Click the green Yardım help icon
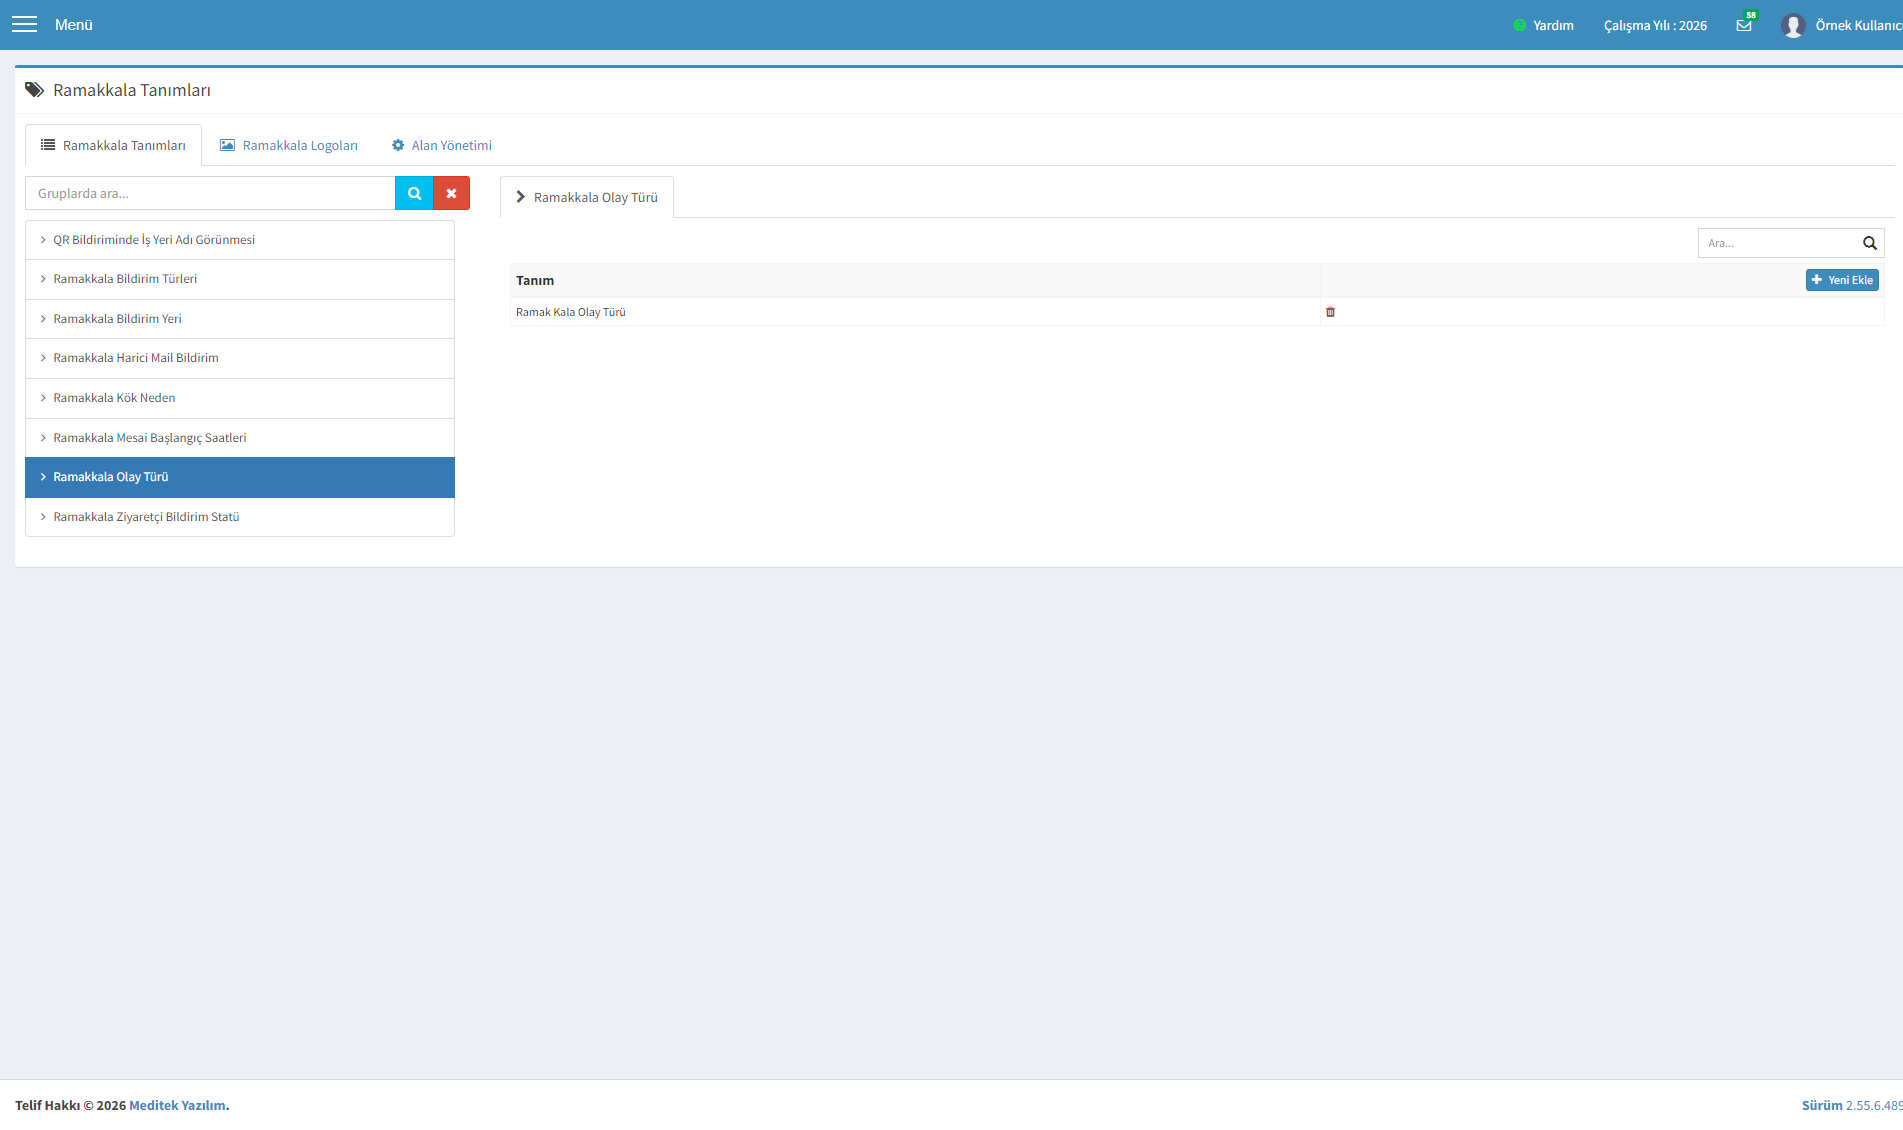1903x1130 pixels. click(x=1519, y=25)
